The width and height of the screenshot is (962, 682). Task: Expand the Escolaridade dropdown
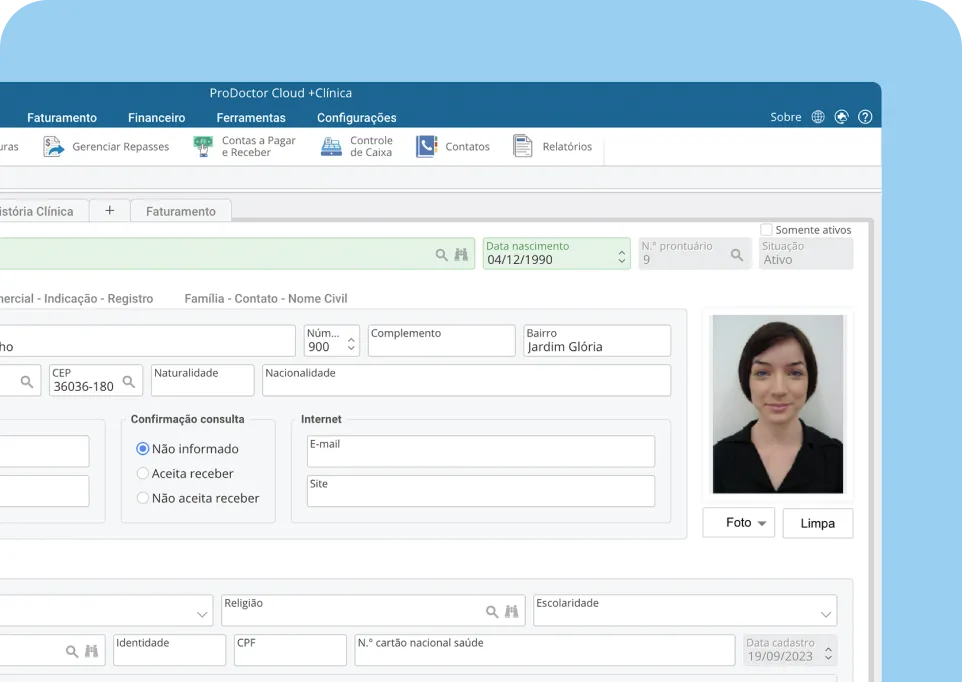click(826, 614)
